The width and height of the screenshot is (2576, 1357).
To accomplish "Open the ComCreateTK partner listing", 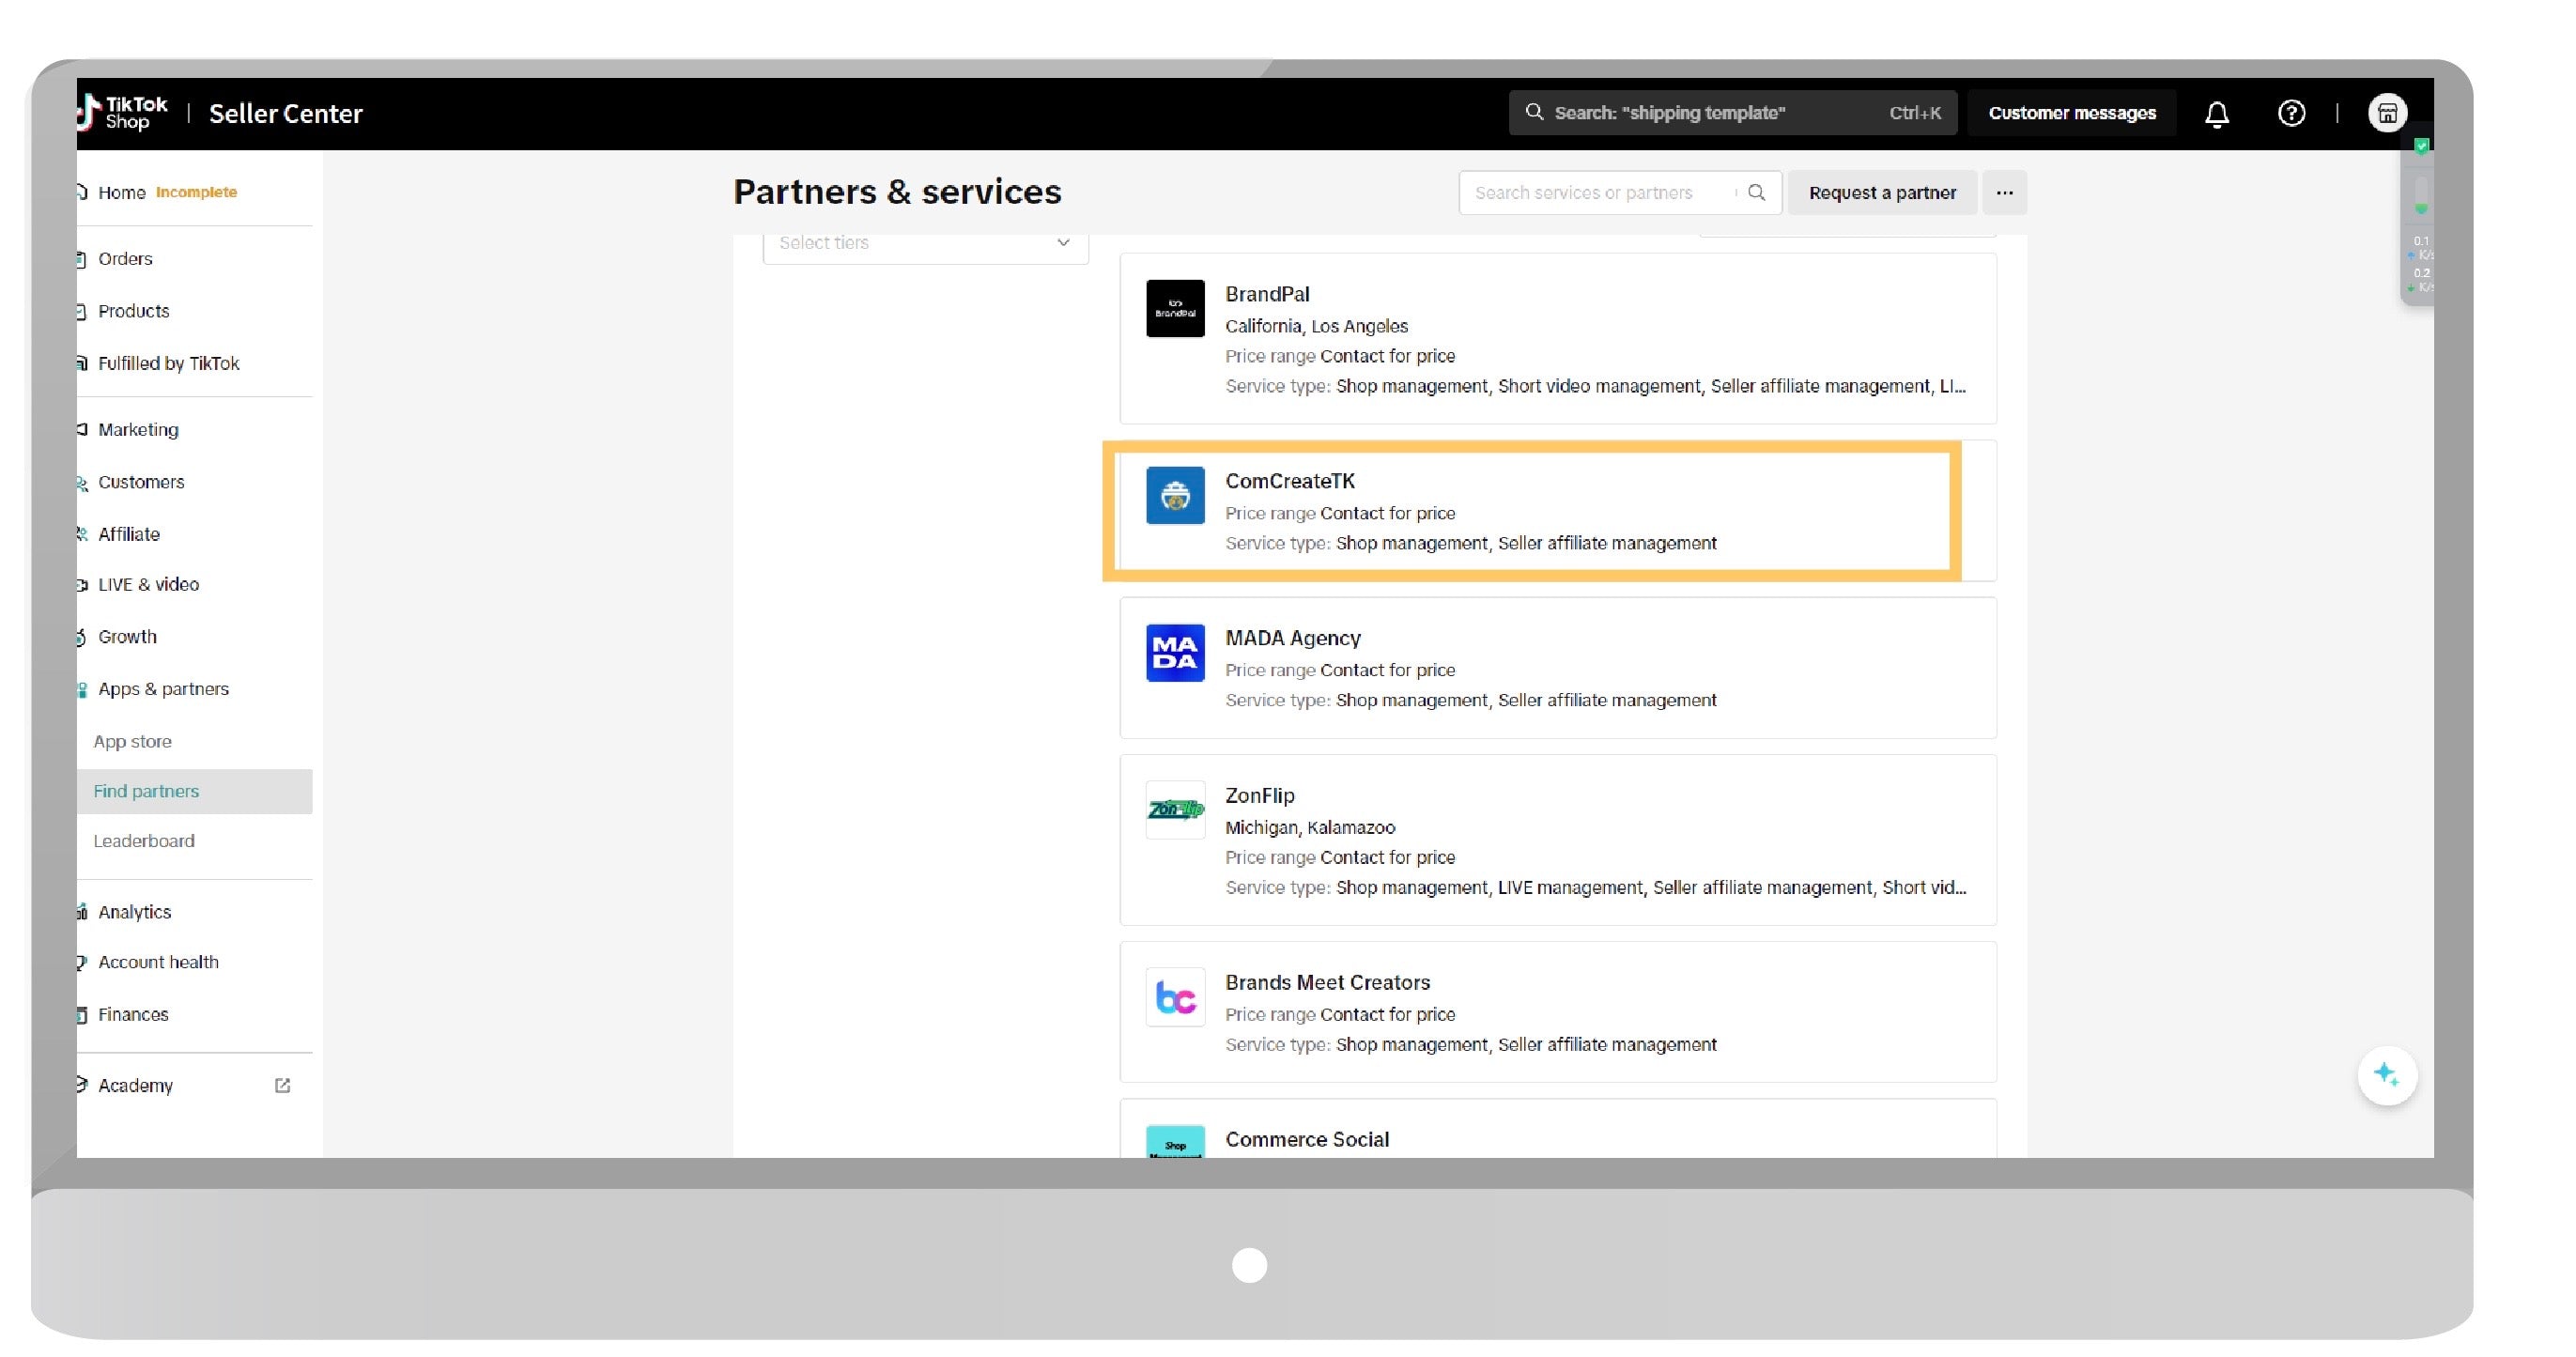I will [x=1289, y=481].
